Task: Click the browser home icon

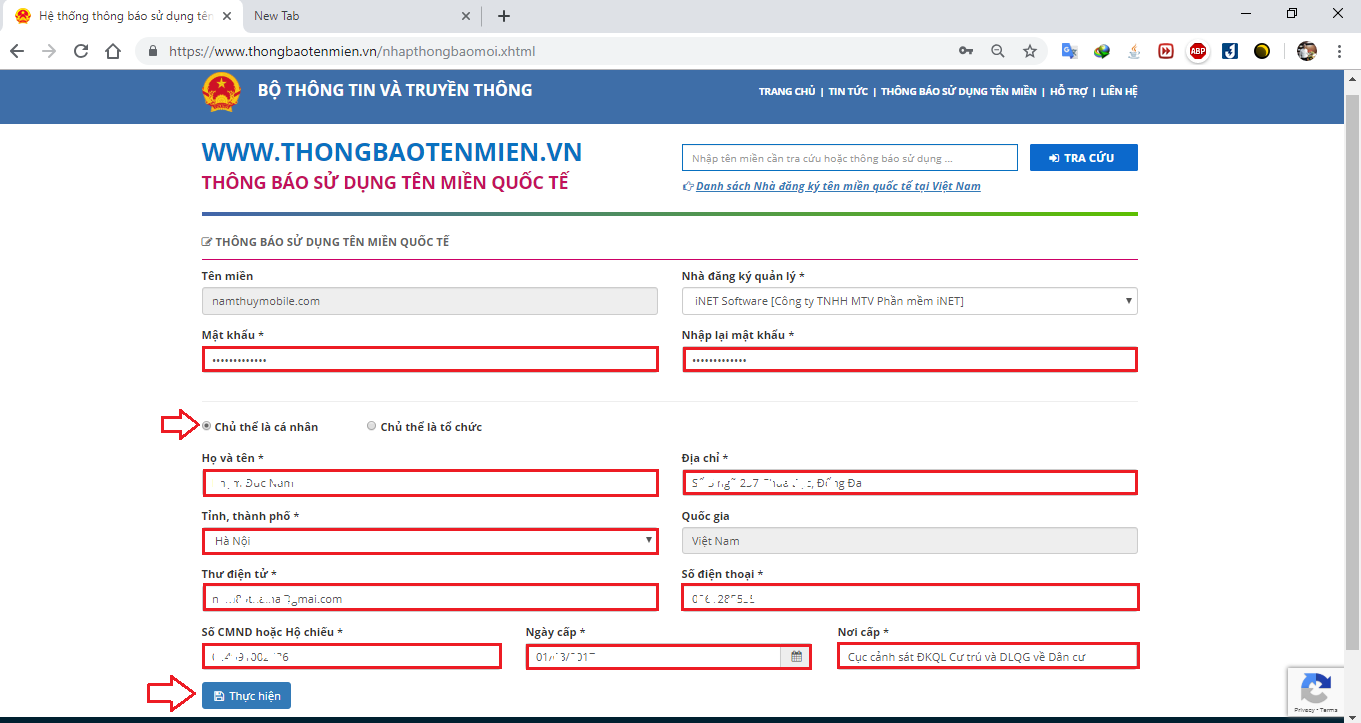Action: coord(112,50)
